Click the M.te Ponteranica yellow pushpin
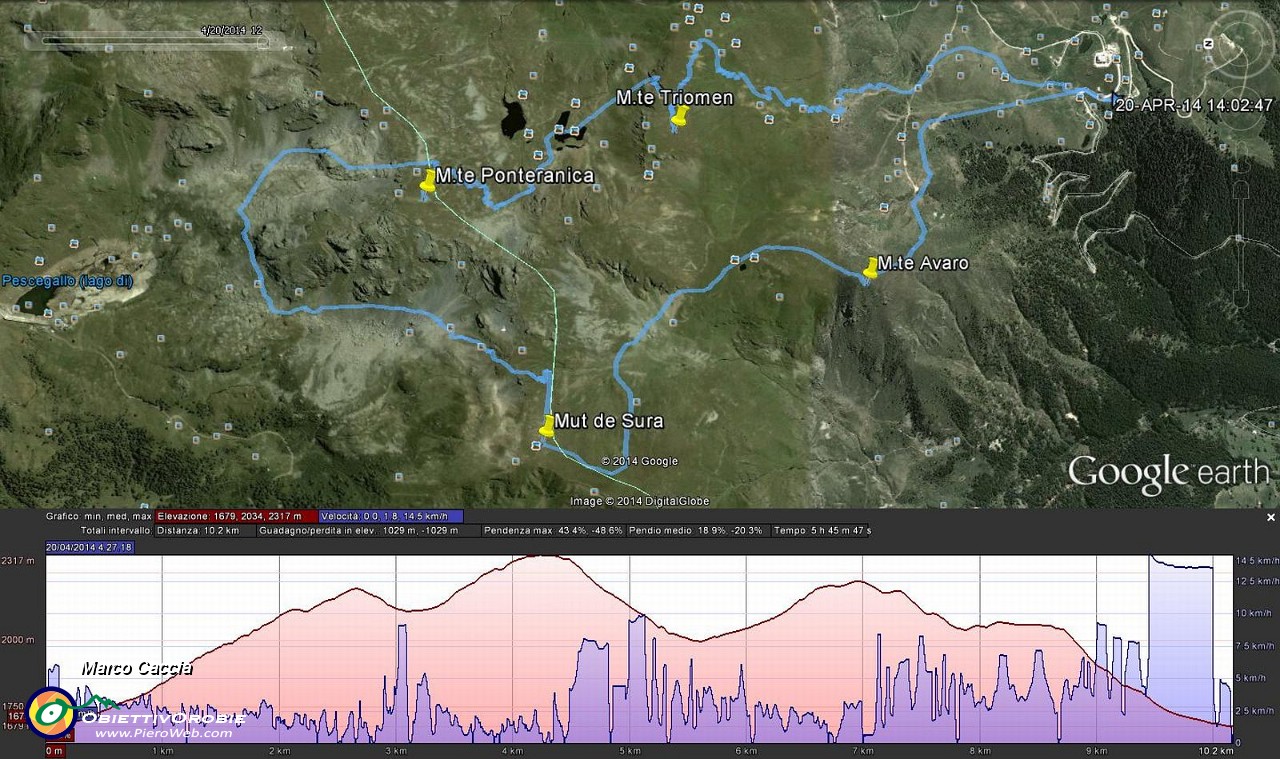The height and width of the screenshot is (759, 1280). click(428, 181)
